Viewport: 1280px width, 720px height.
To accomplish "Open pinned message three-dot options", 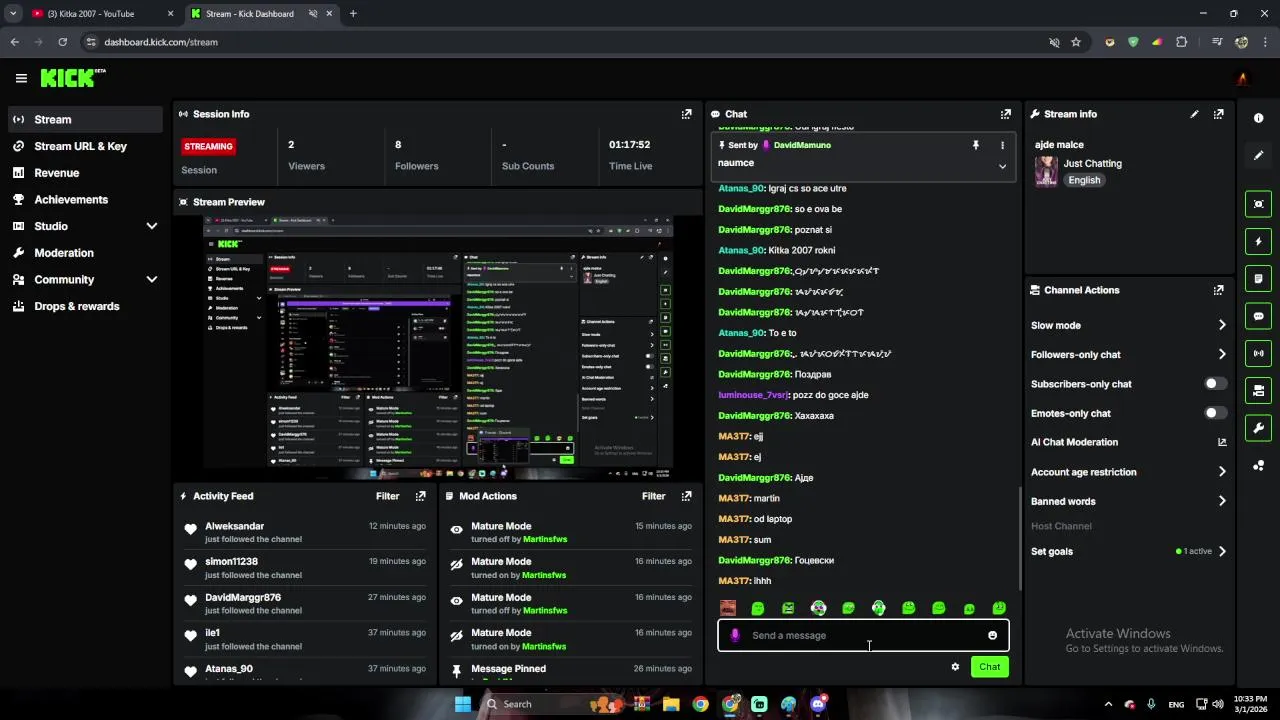I will tap(1002, 145).
